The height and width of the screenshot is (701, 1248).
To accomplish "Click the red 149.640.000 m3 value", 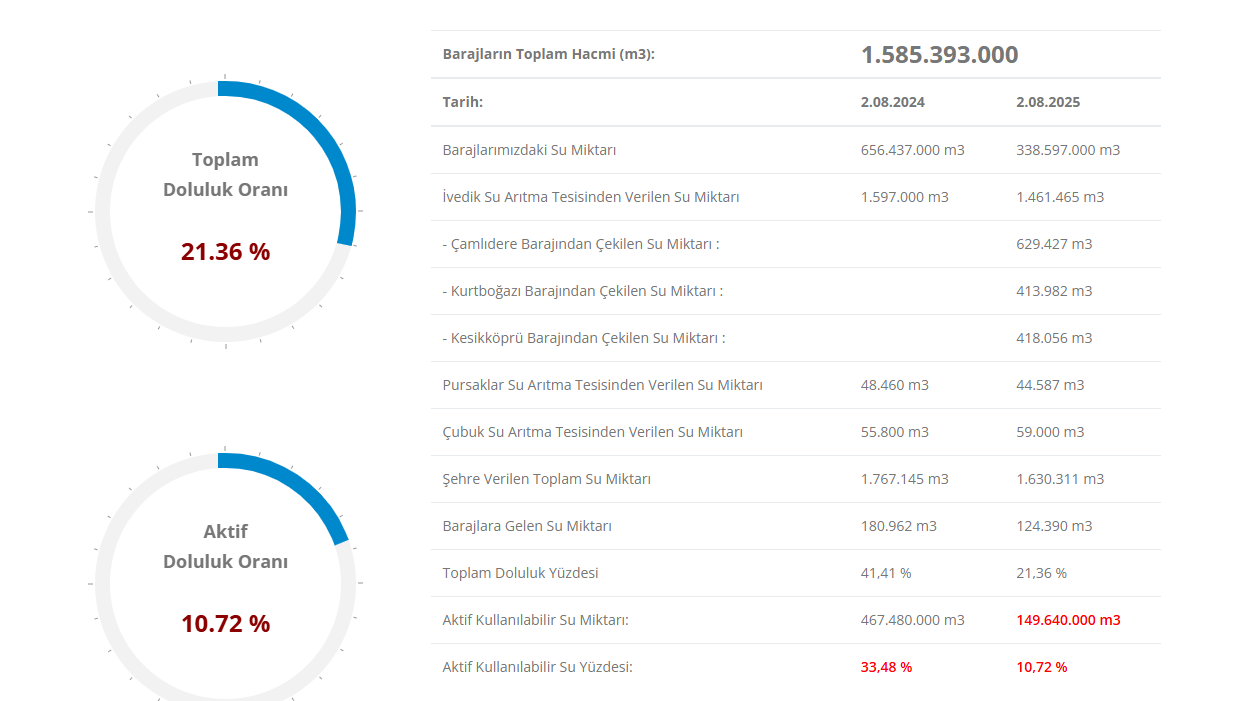I will 1068,620.
